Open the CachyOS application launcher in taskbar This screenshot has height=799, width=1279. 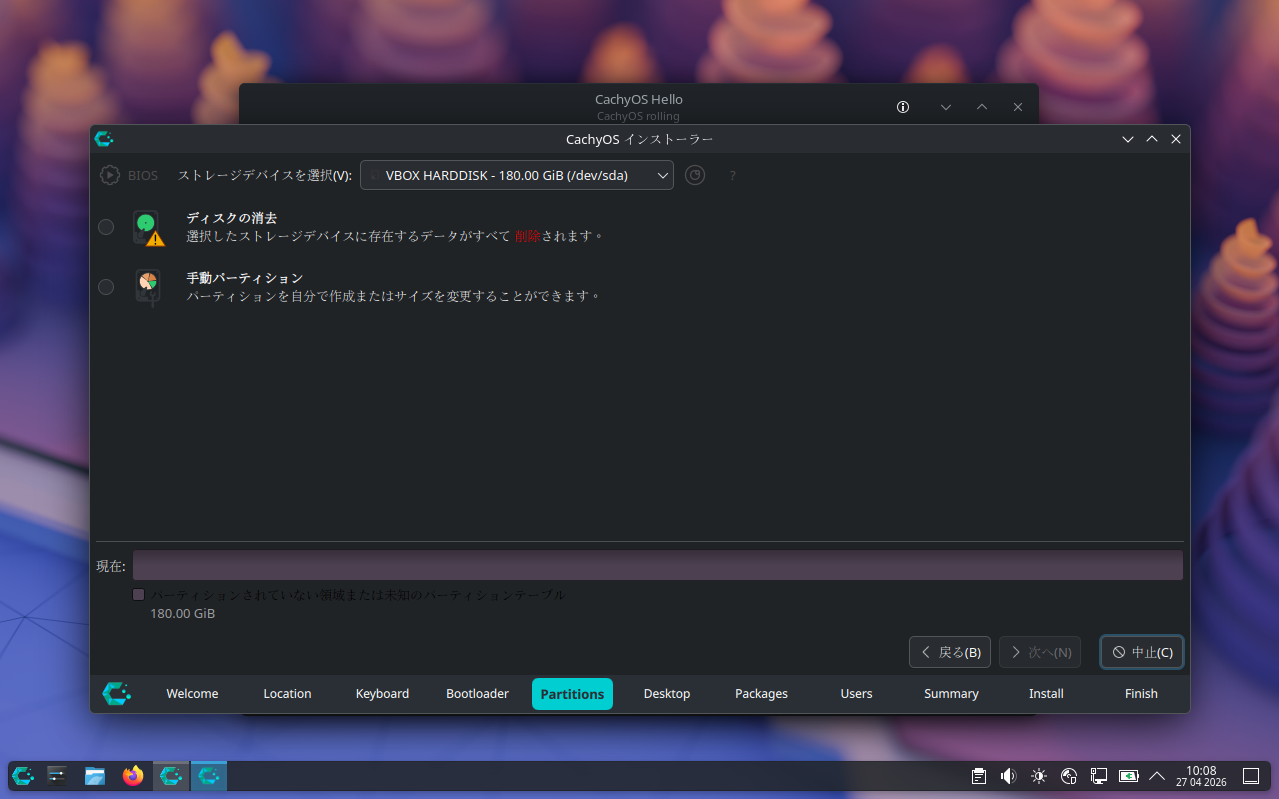(23, 775)
